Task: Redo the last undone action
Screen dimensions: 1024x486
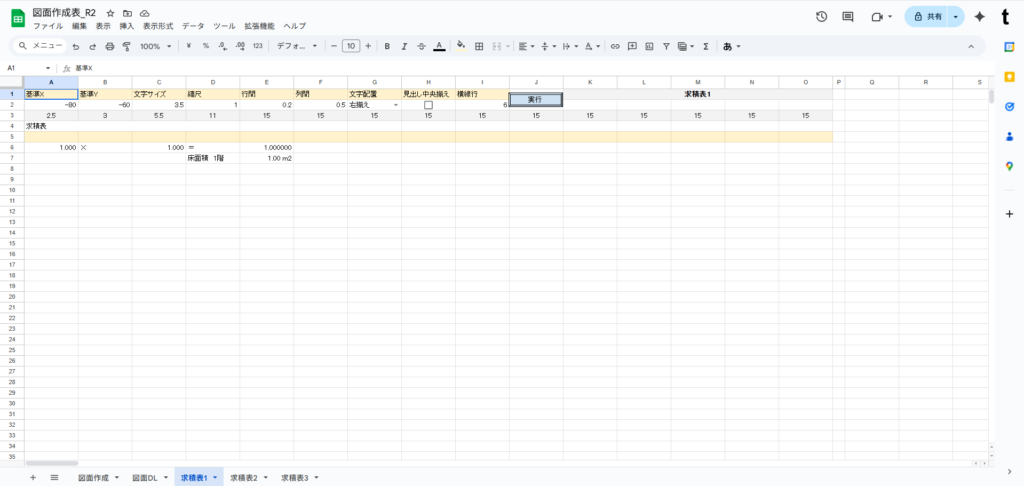Action: coord(92,46)
